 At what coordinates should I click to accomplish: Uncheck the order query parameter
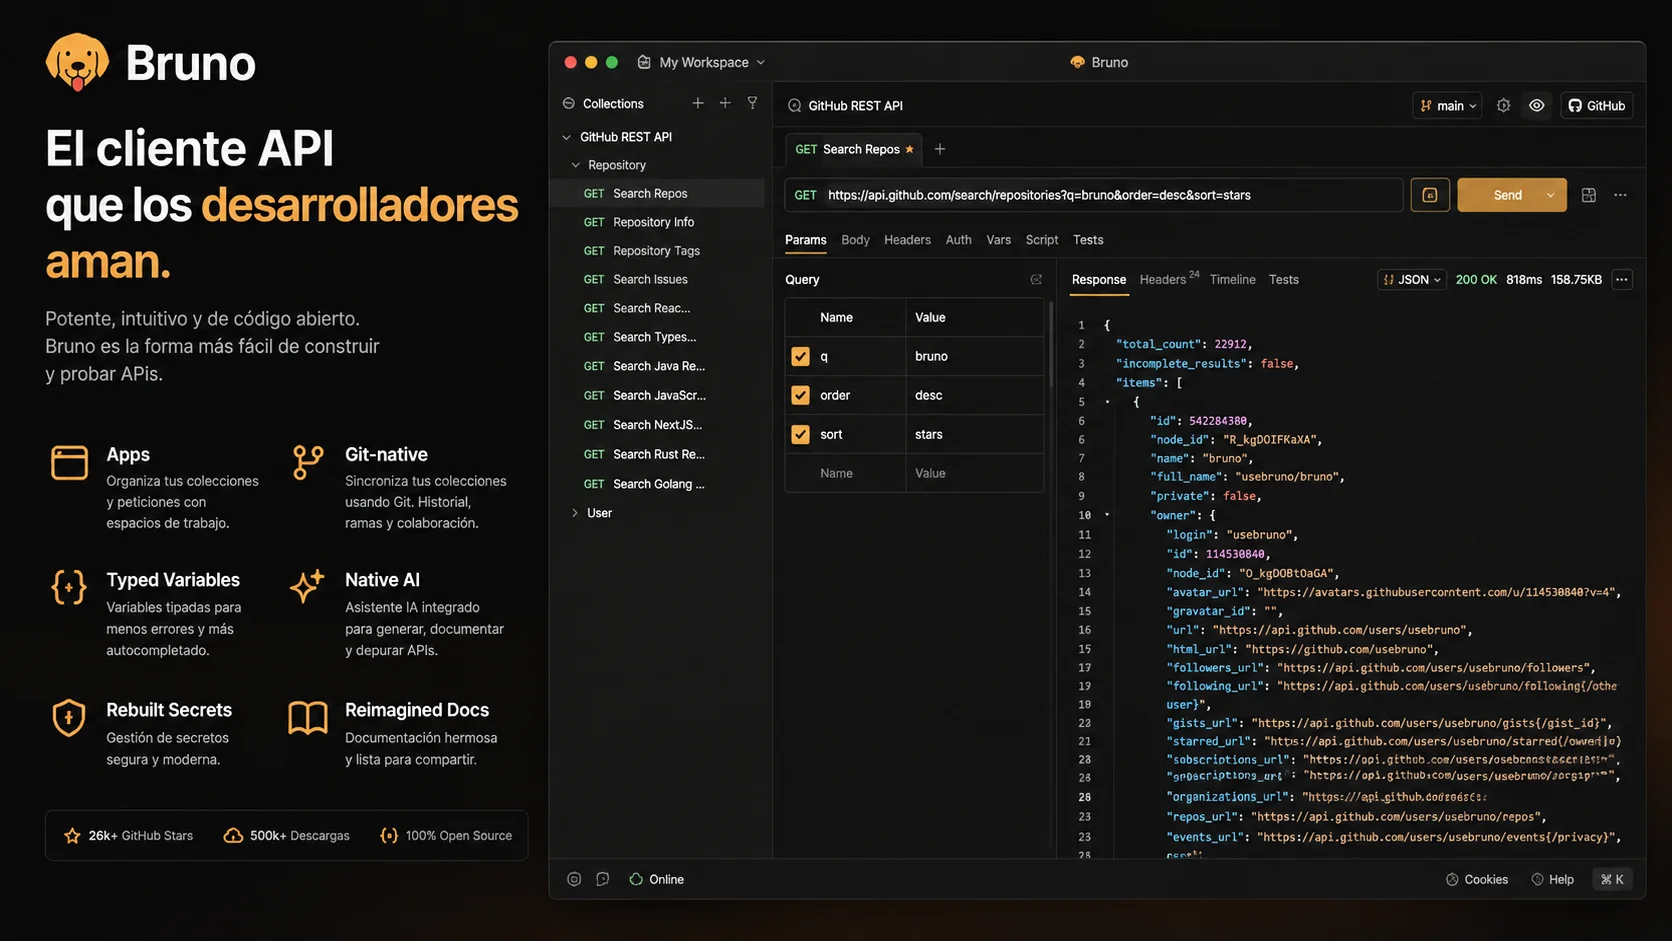click(800, 395)
